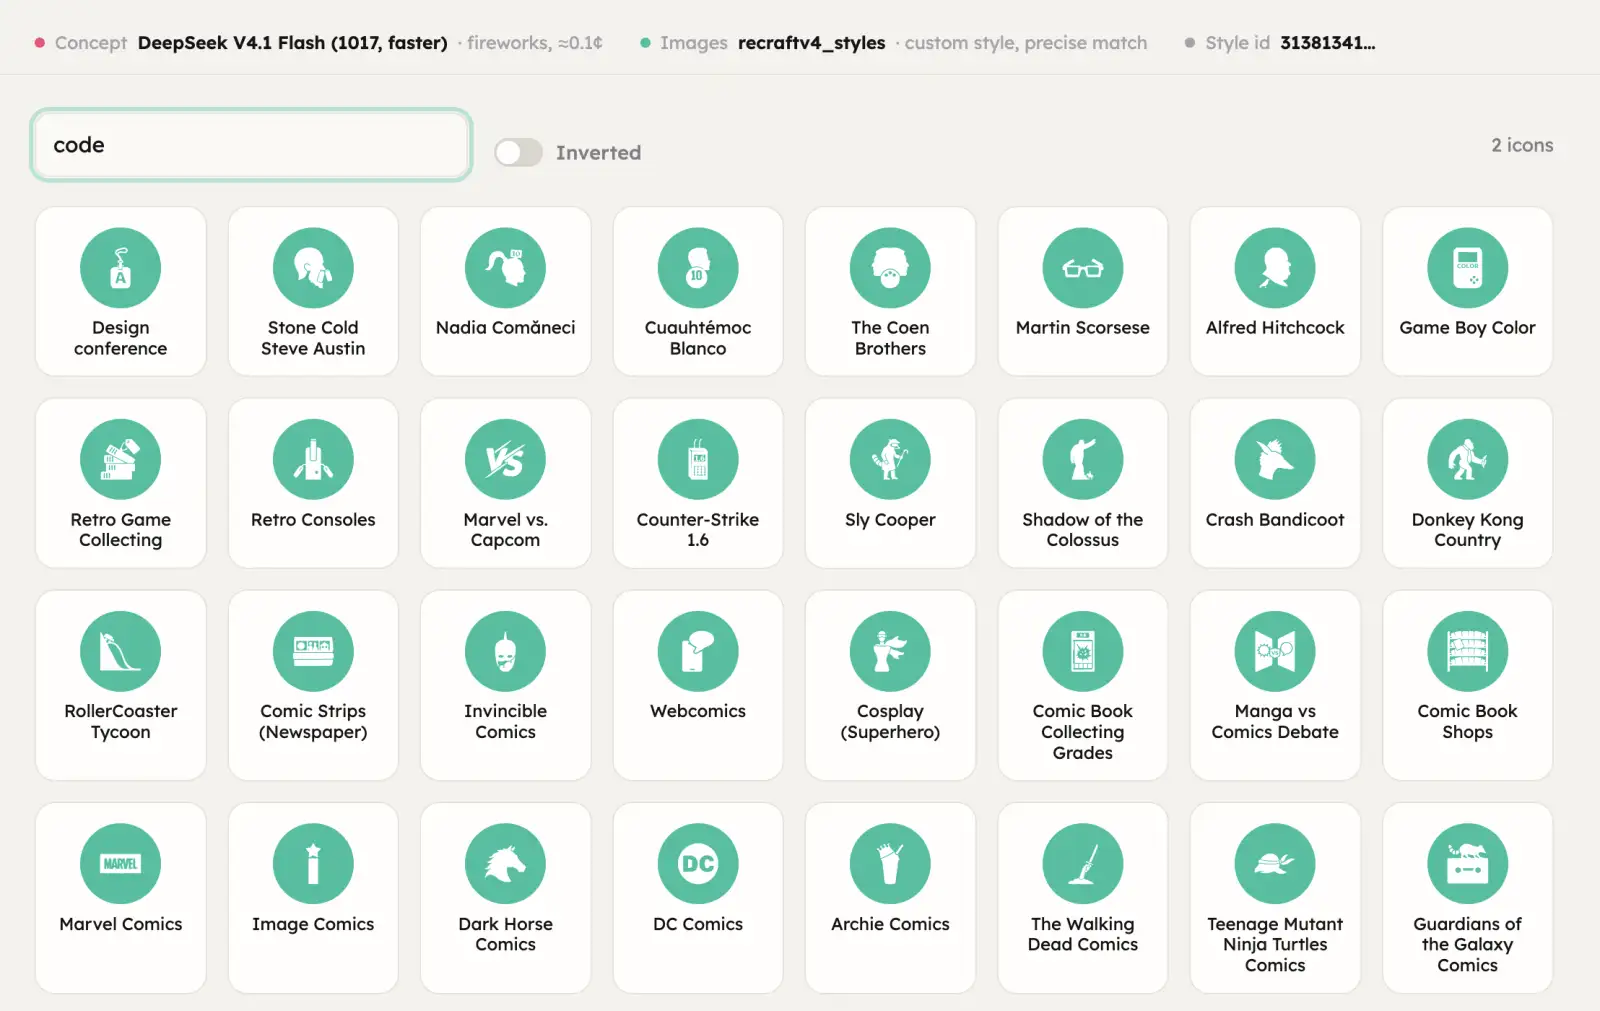Viewport: 1600px width, 1011px height.
Task: Open the Alfred Hitchcock silhouette icon
Action: pos(1275,267)
